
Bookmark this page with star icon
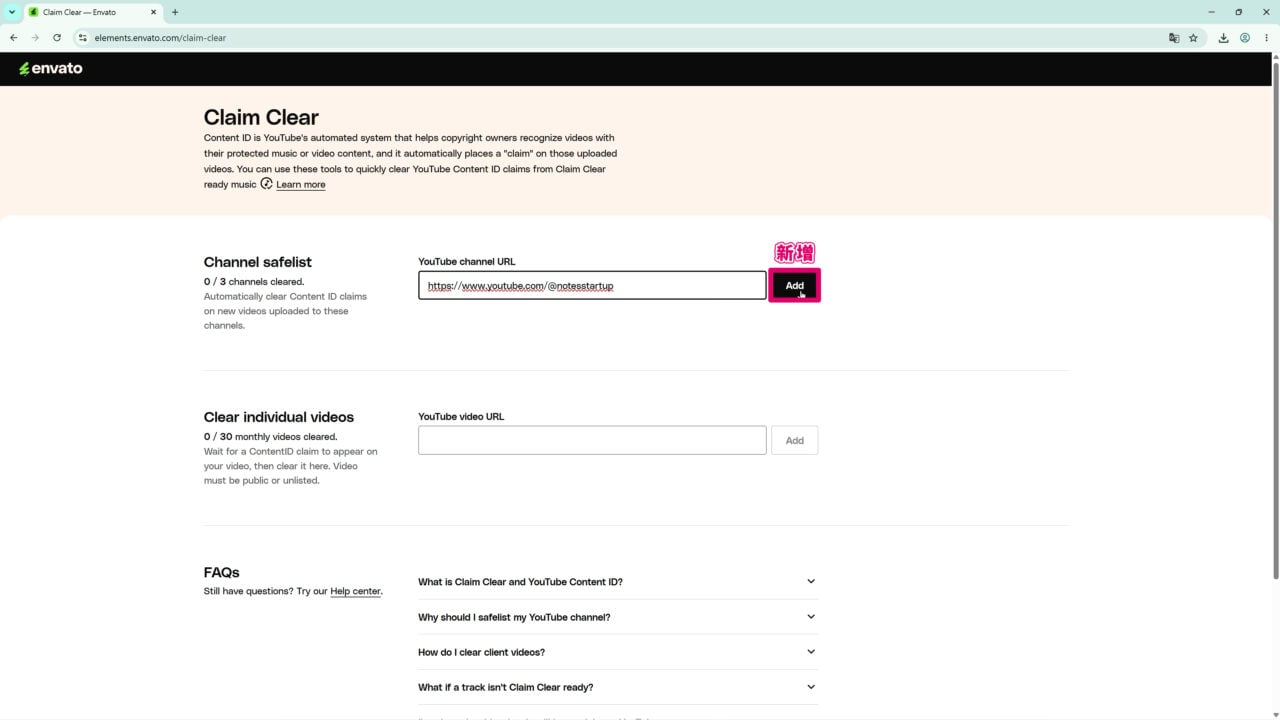click(1193, 38)
